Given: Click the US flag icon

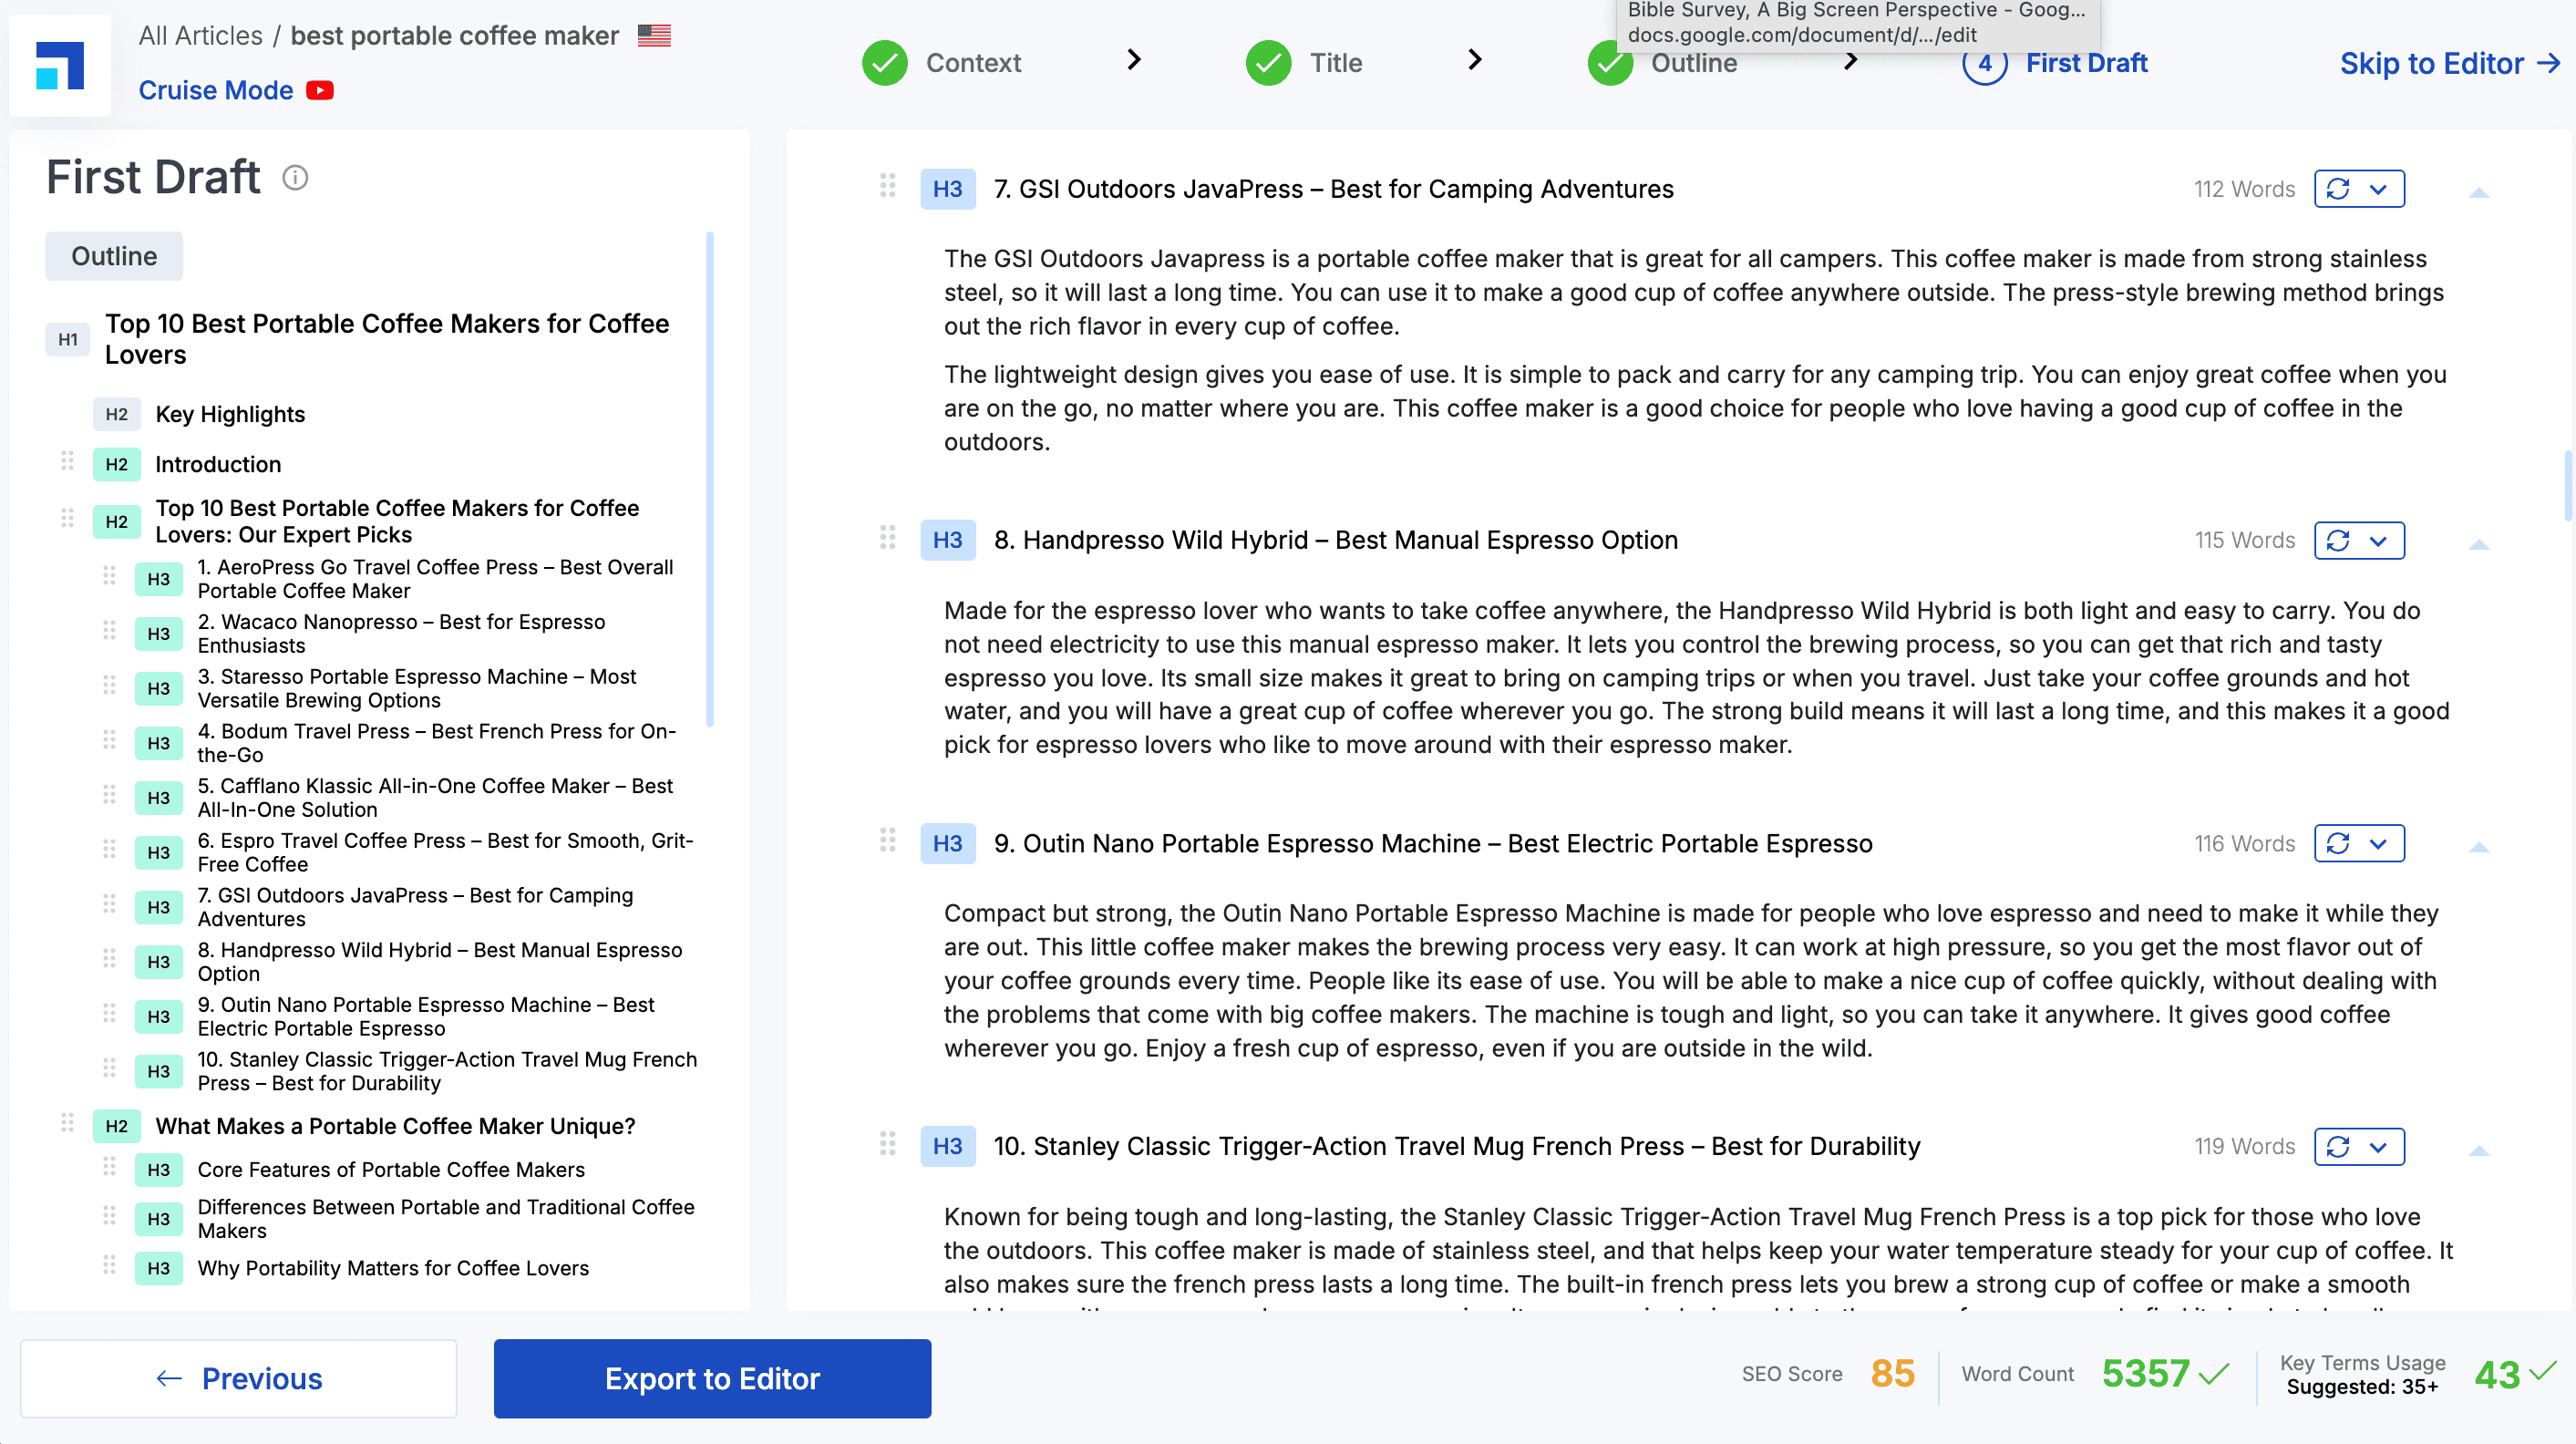Looking at the screenshot, I should 654,35.
